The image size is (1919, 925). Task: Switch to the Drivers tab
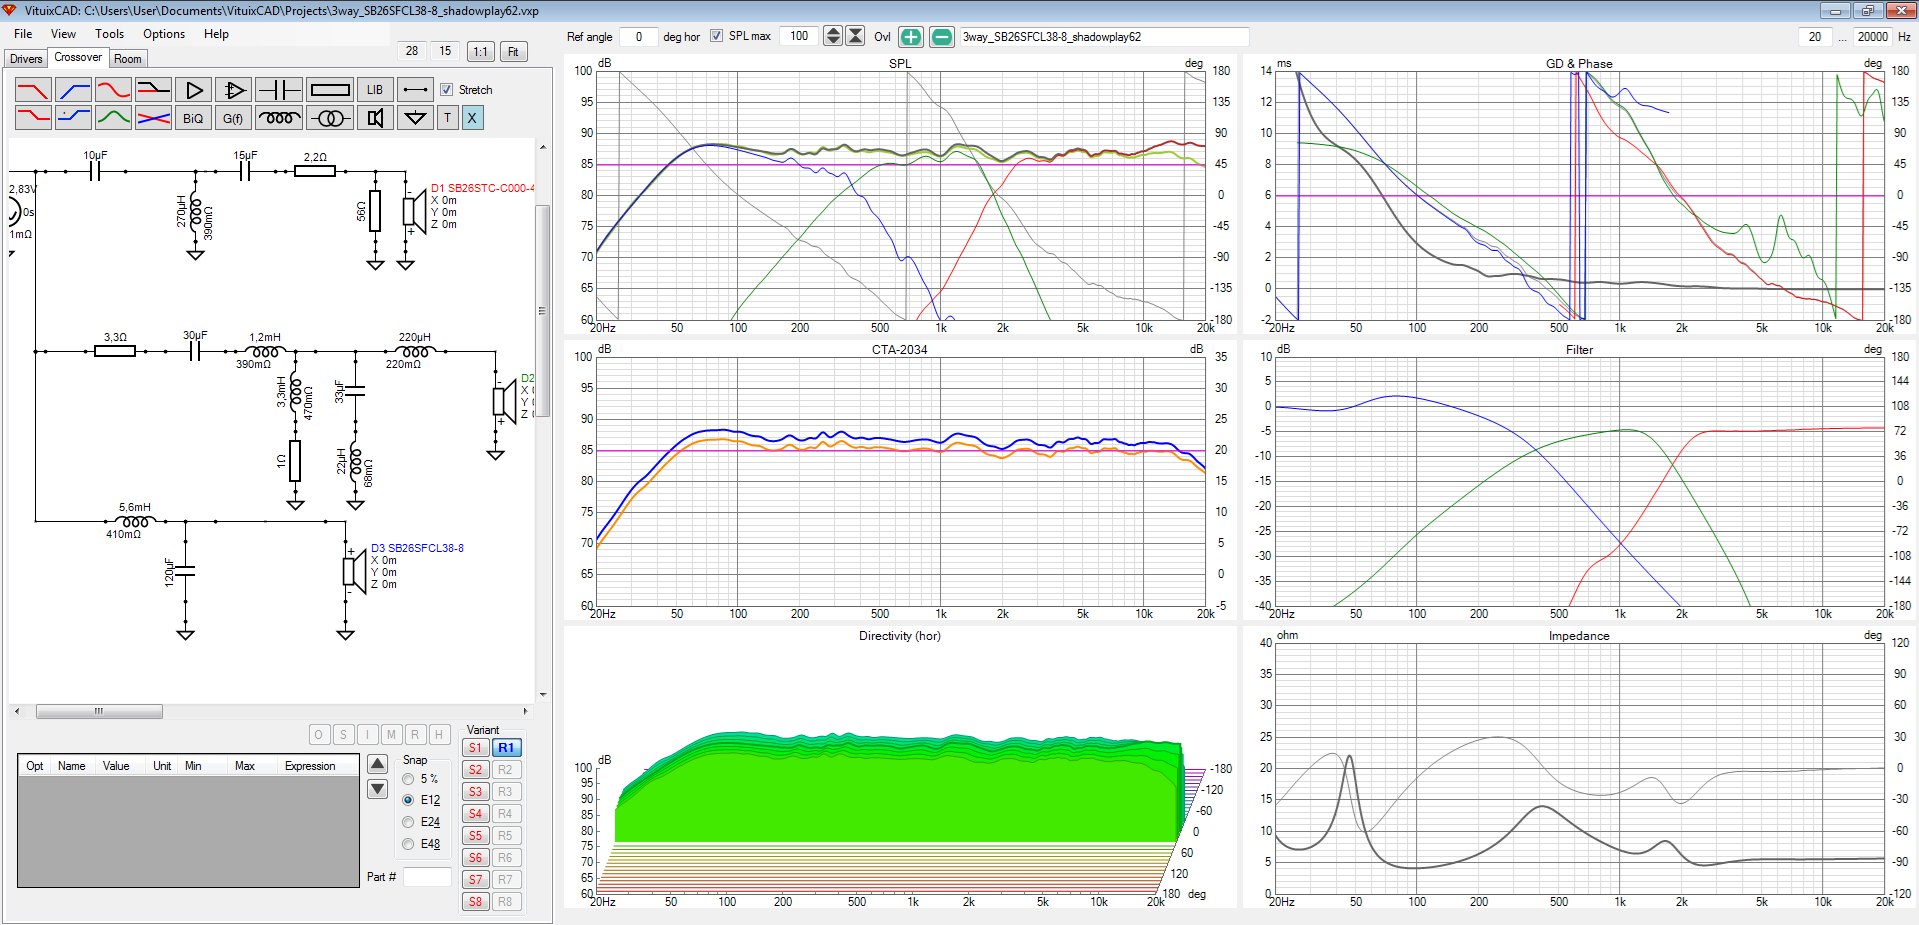26,59
